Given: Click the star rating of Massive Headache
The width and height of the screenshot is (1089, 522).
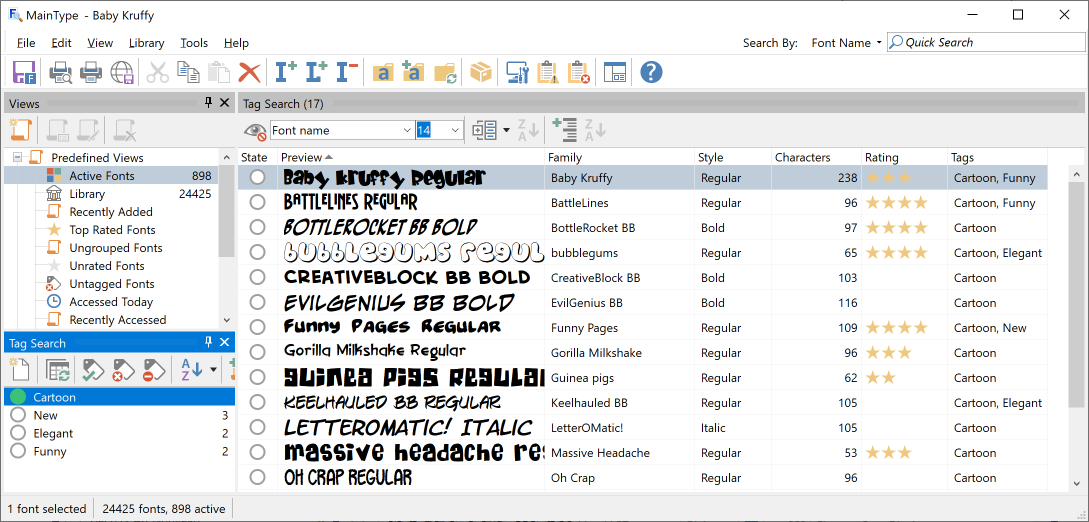Looking at the screenshot, I should tap(888, 453).
